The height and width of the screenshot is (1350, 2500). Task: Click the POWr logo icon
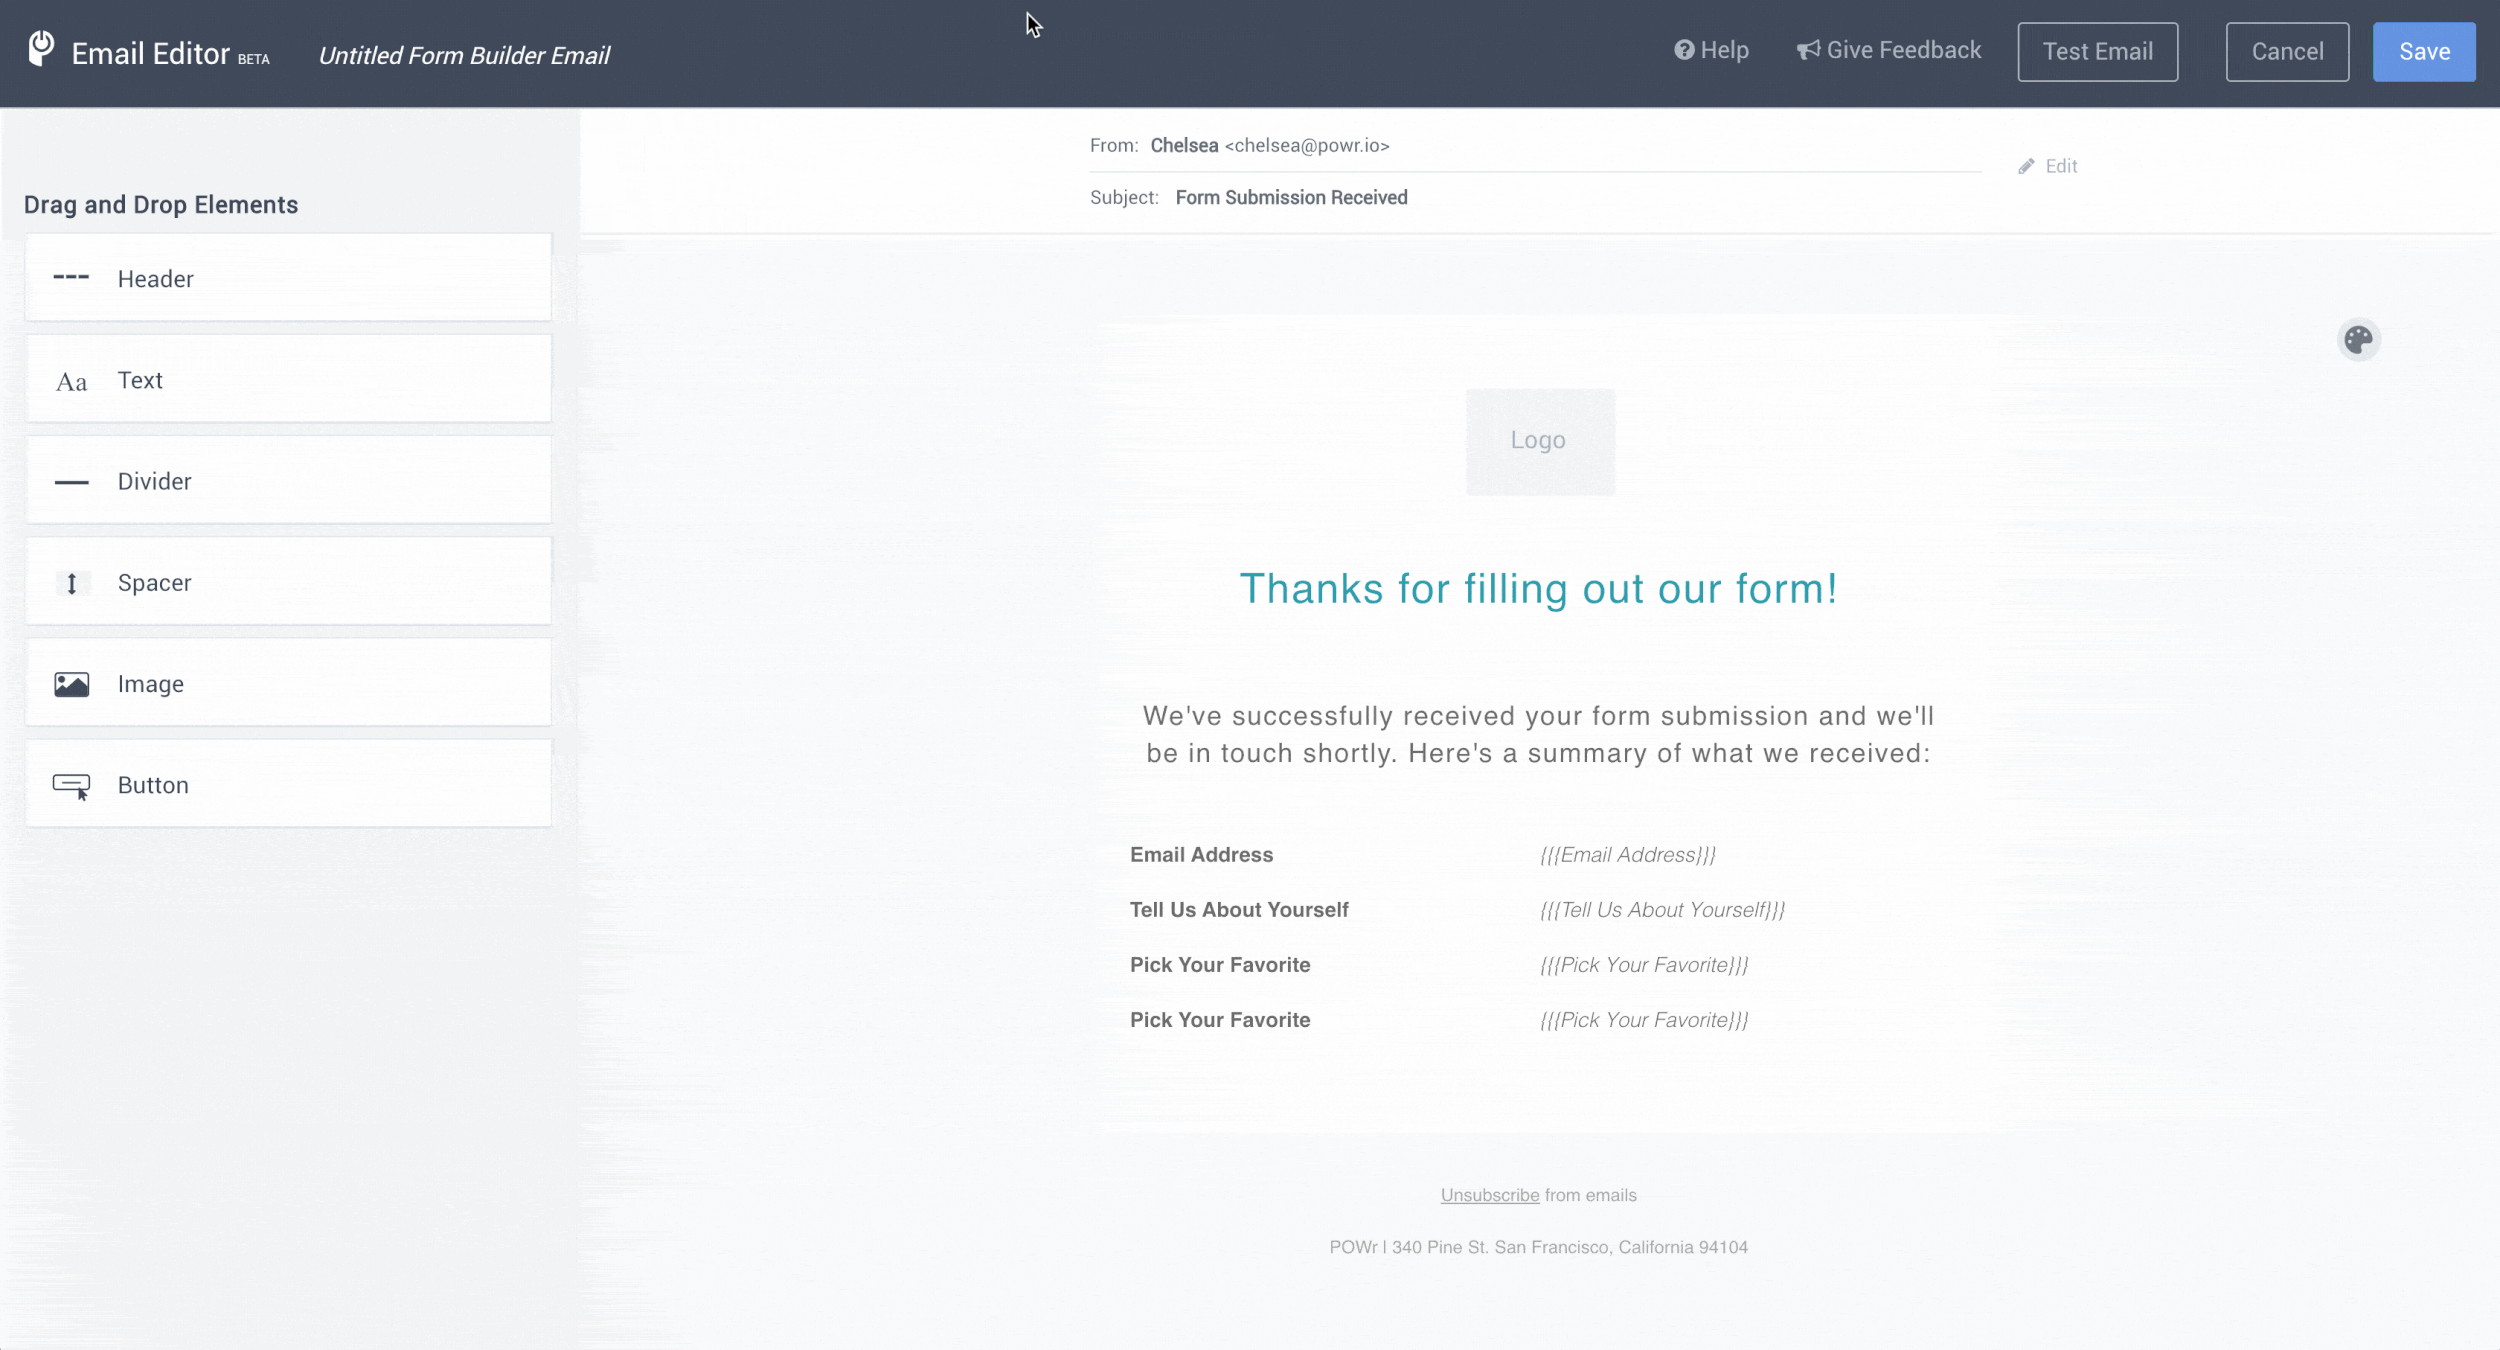point(41,48)
